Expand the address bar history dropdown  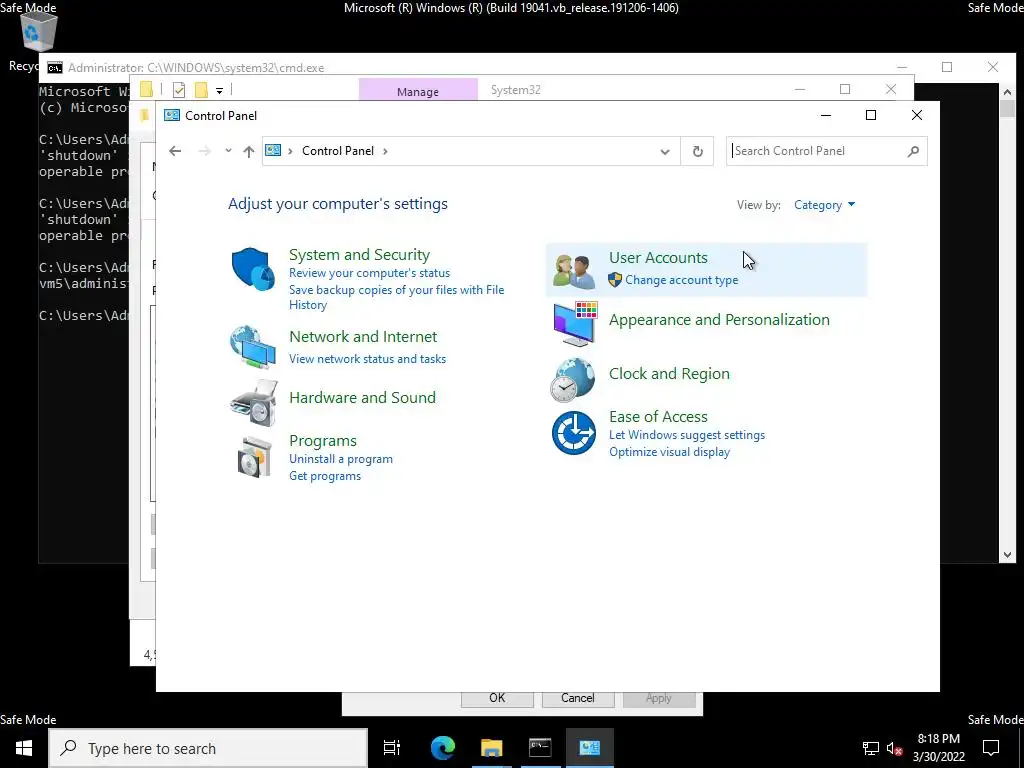pyautogui.click(x=665, y=152)
